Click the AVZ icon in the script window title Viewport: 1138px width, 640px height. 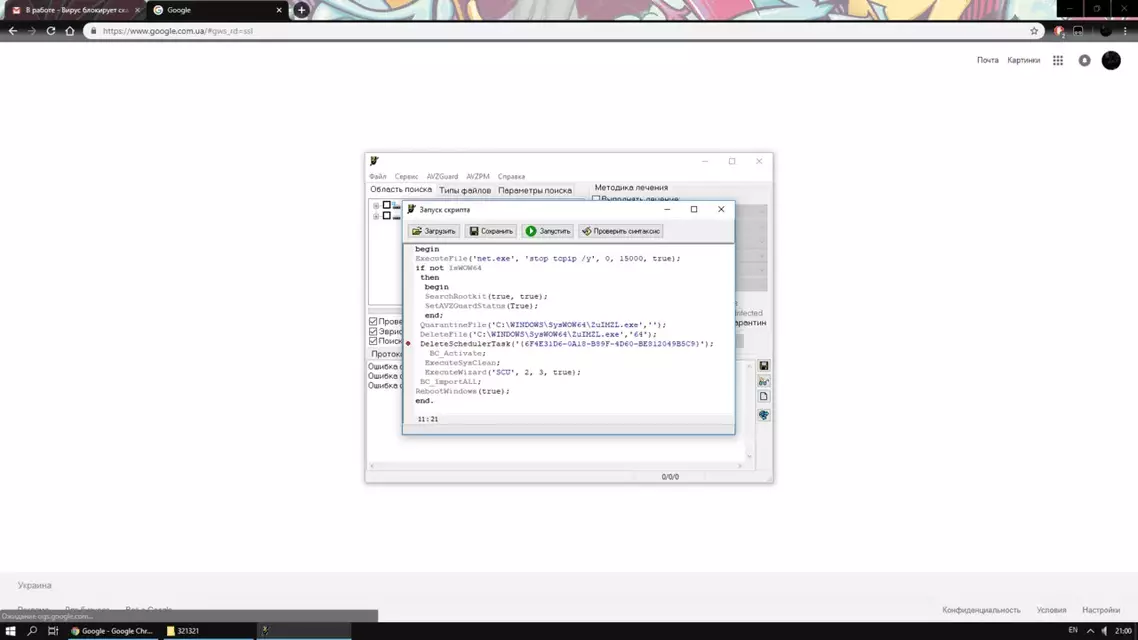click(412, 209)
